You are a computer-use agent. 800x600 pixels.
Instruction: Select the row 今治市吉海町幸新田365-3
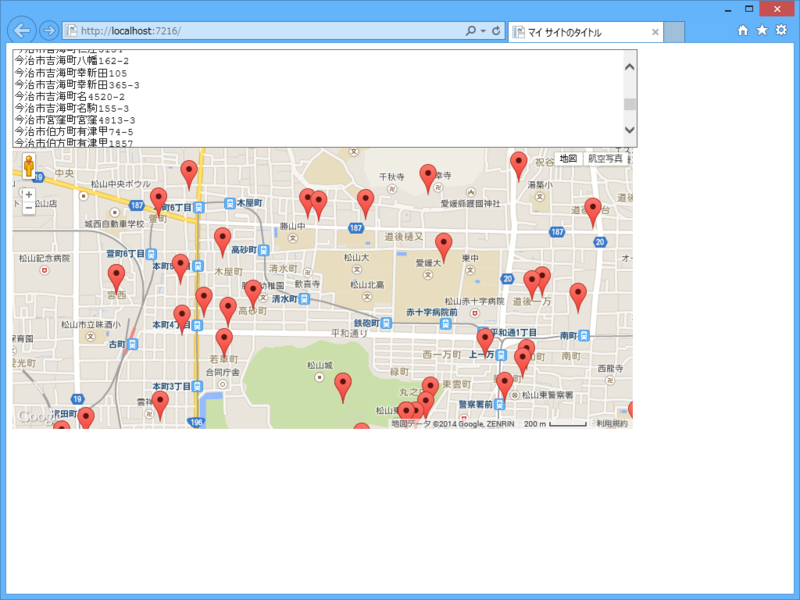[77, 85]
